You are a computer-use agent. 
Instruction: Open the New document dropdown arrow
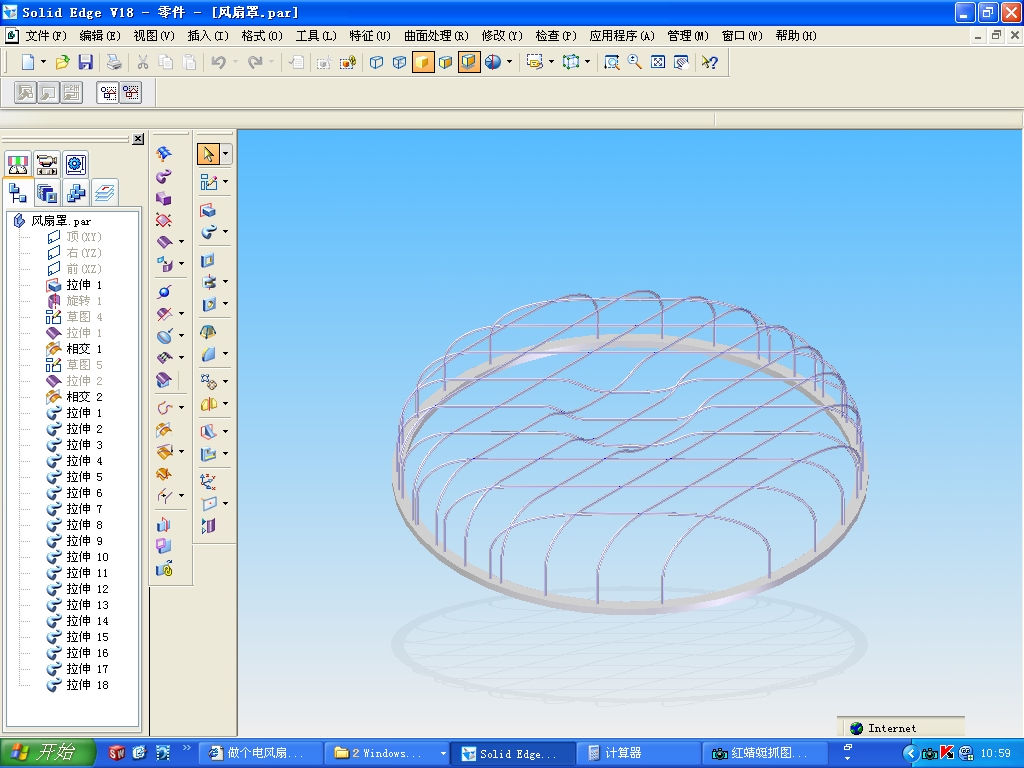click(43, 62)
